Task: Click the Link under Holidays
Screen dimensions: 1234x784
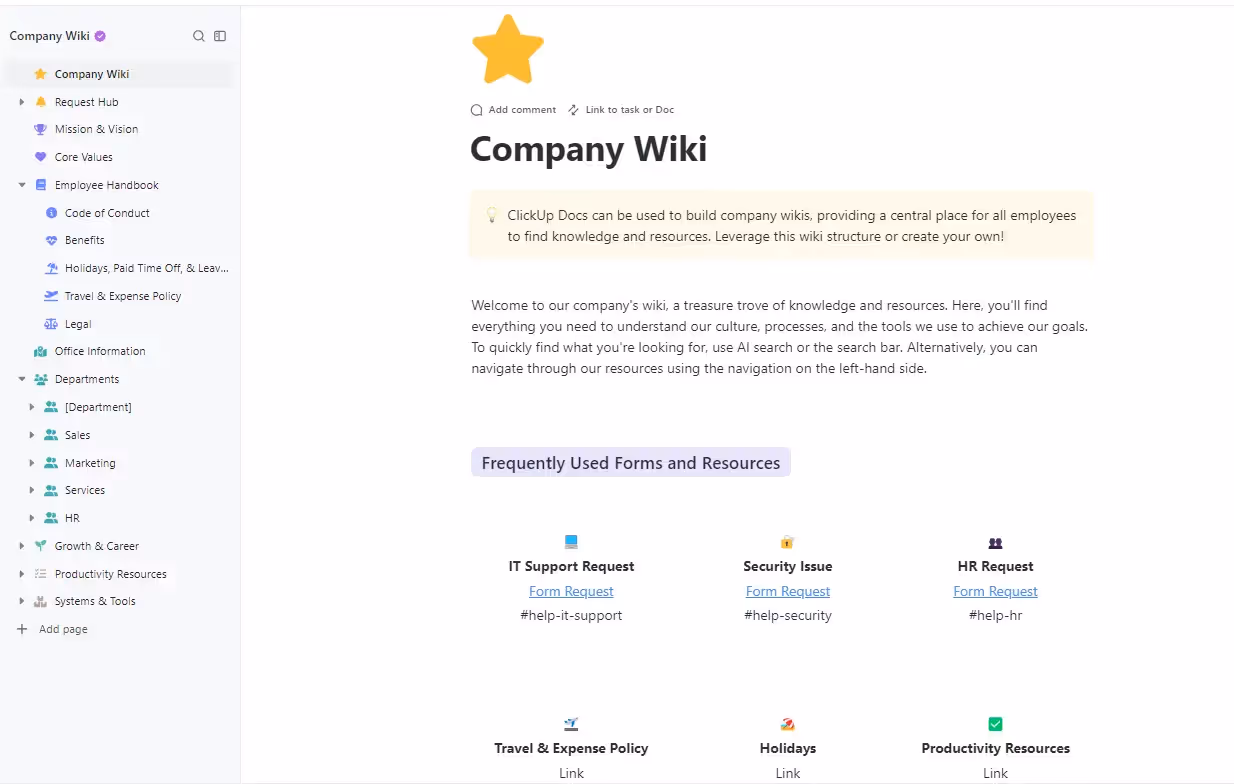Action: pyautogui.click(x=787, y=772)
